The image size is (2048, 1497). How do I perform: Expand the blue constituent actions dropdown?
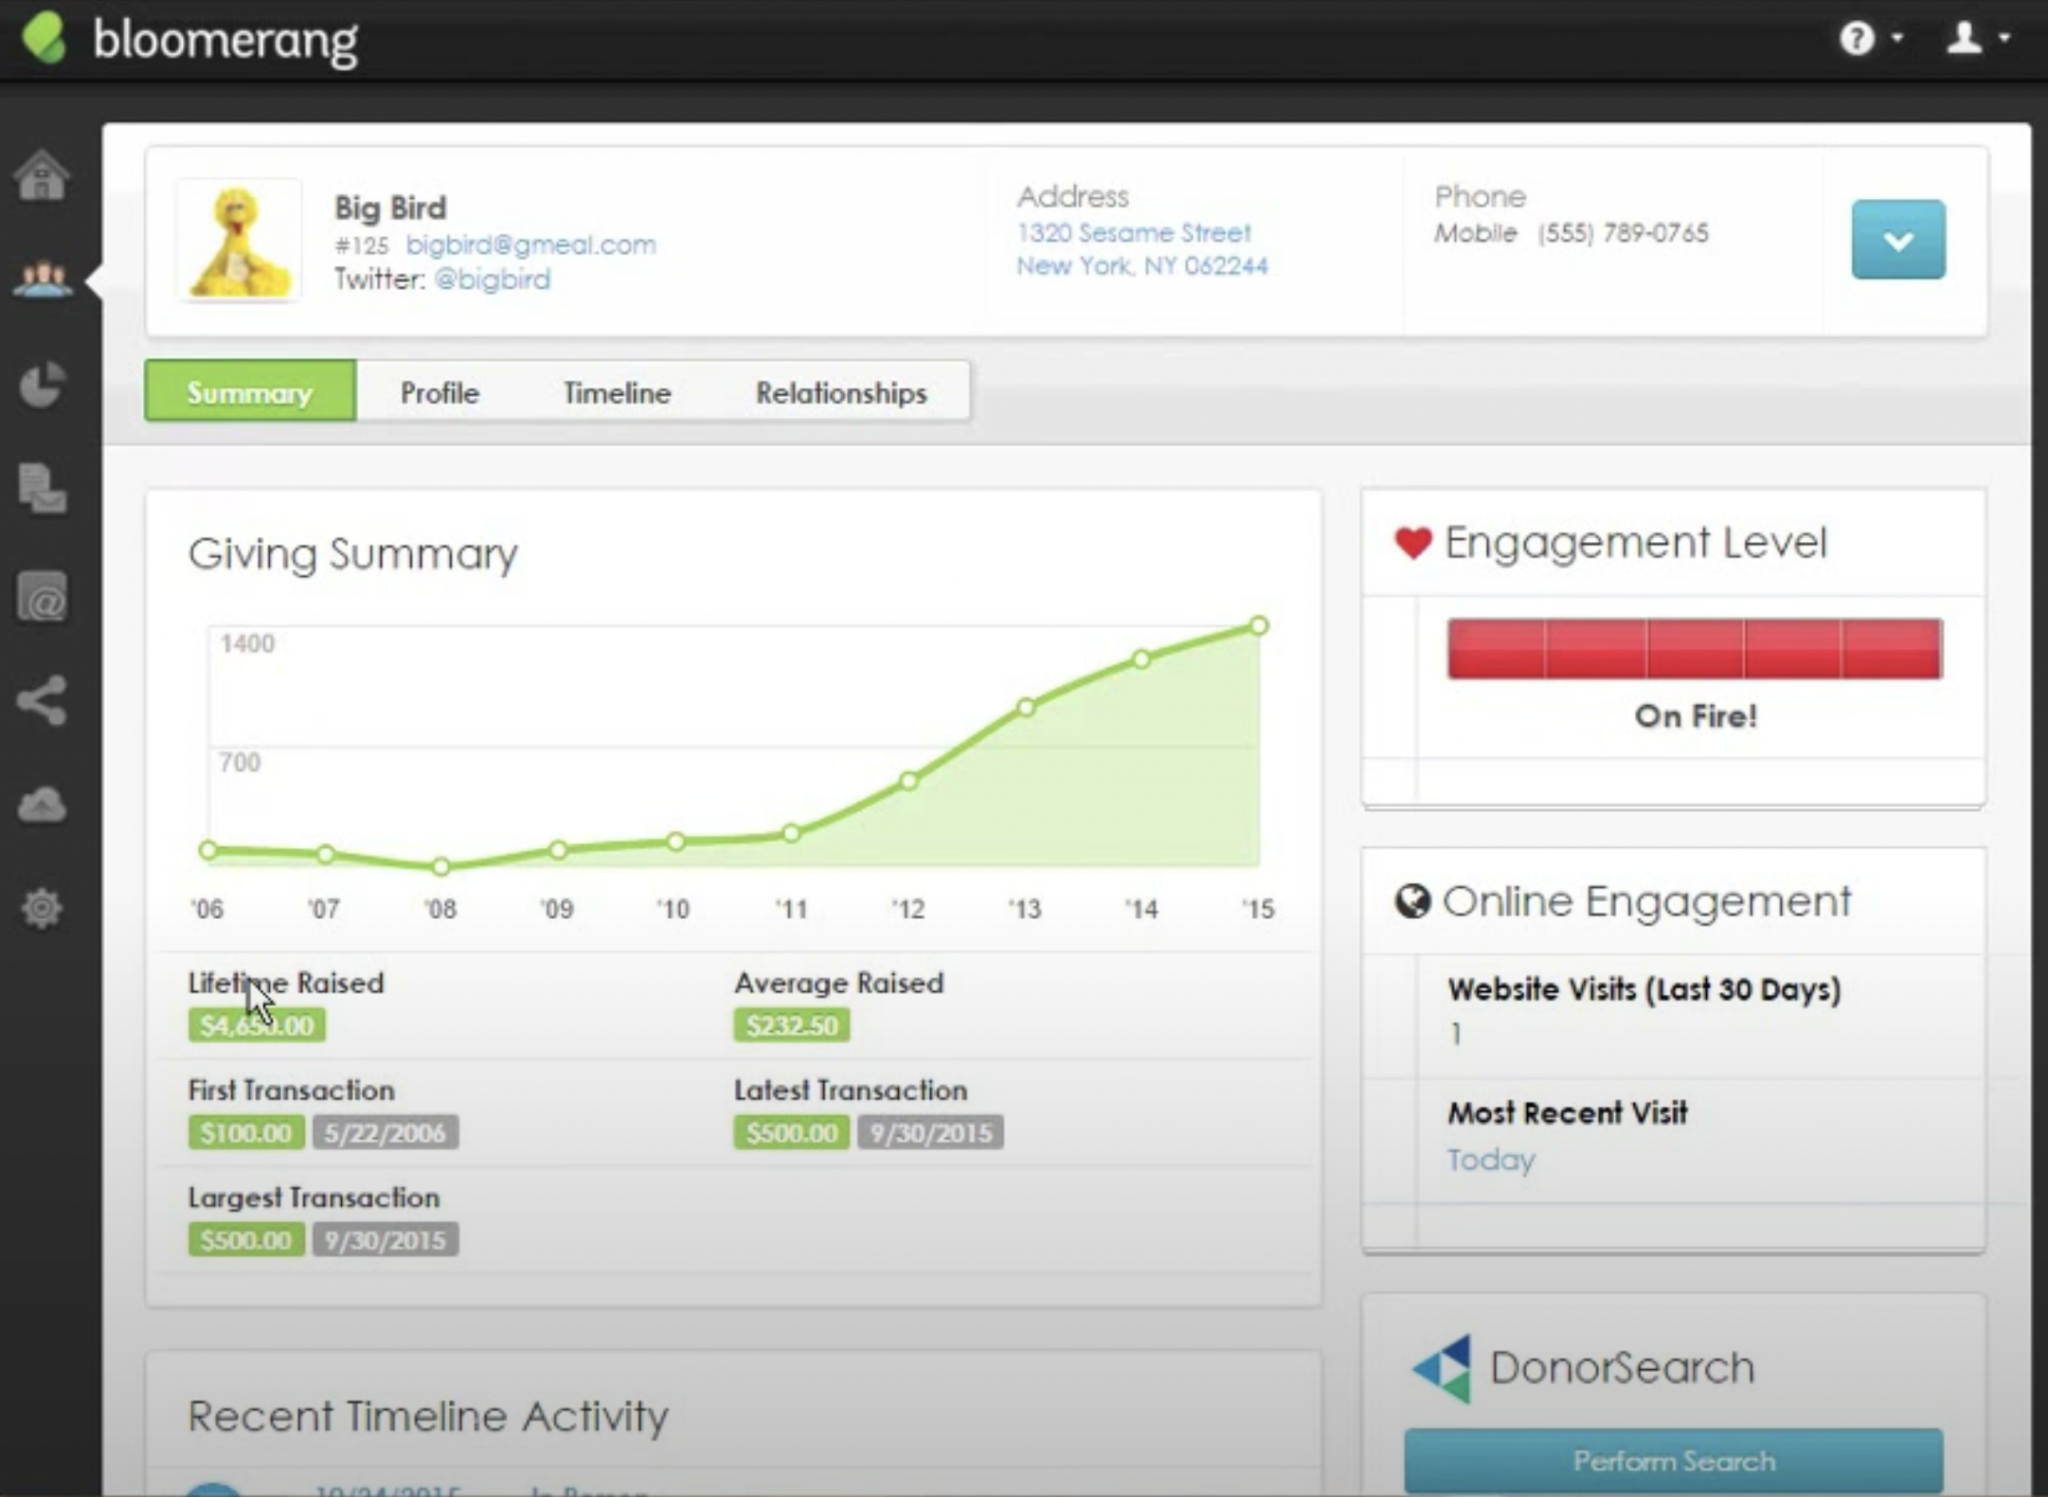[x=1897, y=240]
